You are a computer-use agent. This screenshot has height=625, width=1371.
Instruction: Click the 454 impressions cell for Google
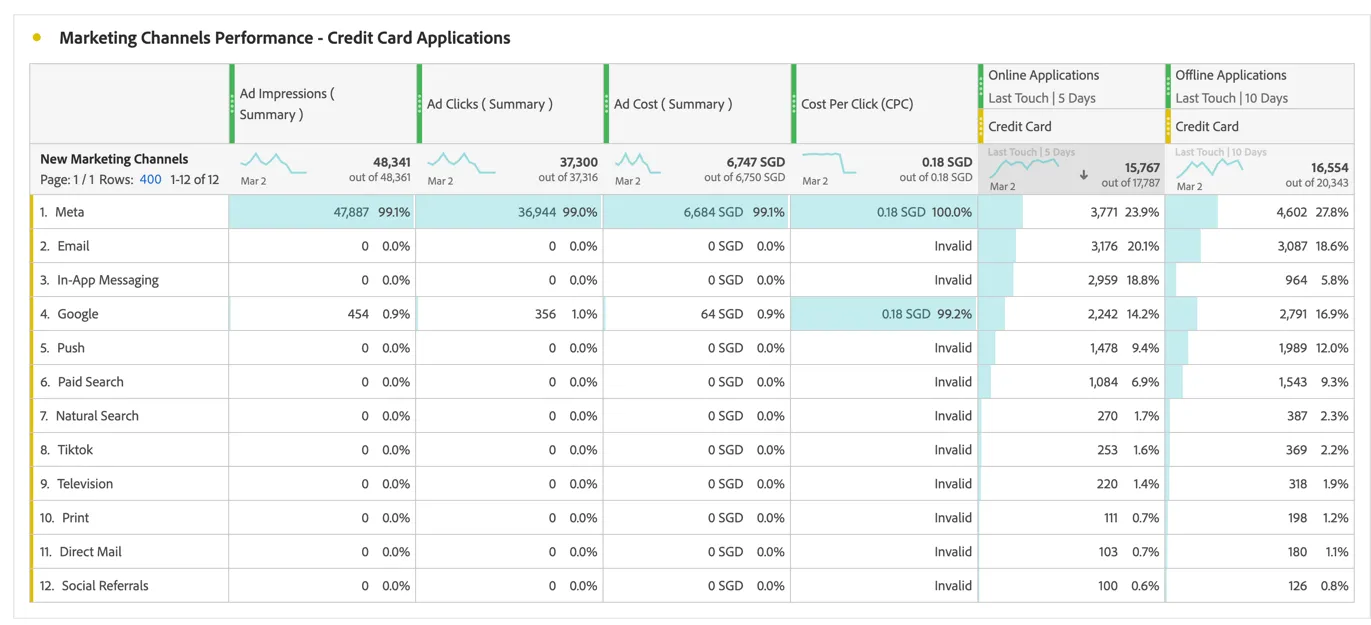click(x=322, y=314)
